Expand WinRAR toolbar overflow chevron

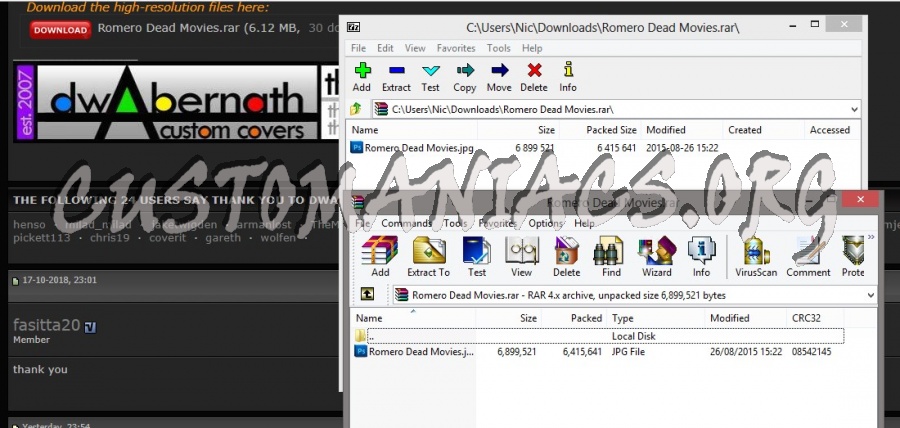coord(871,237)
